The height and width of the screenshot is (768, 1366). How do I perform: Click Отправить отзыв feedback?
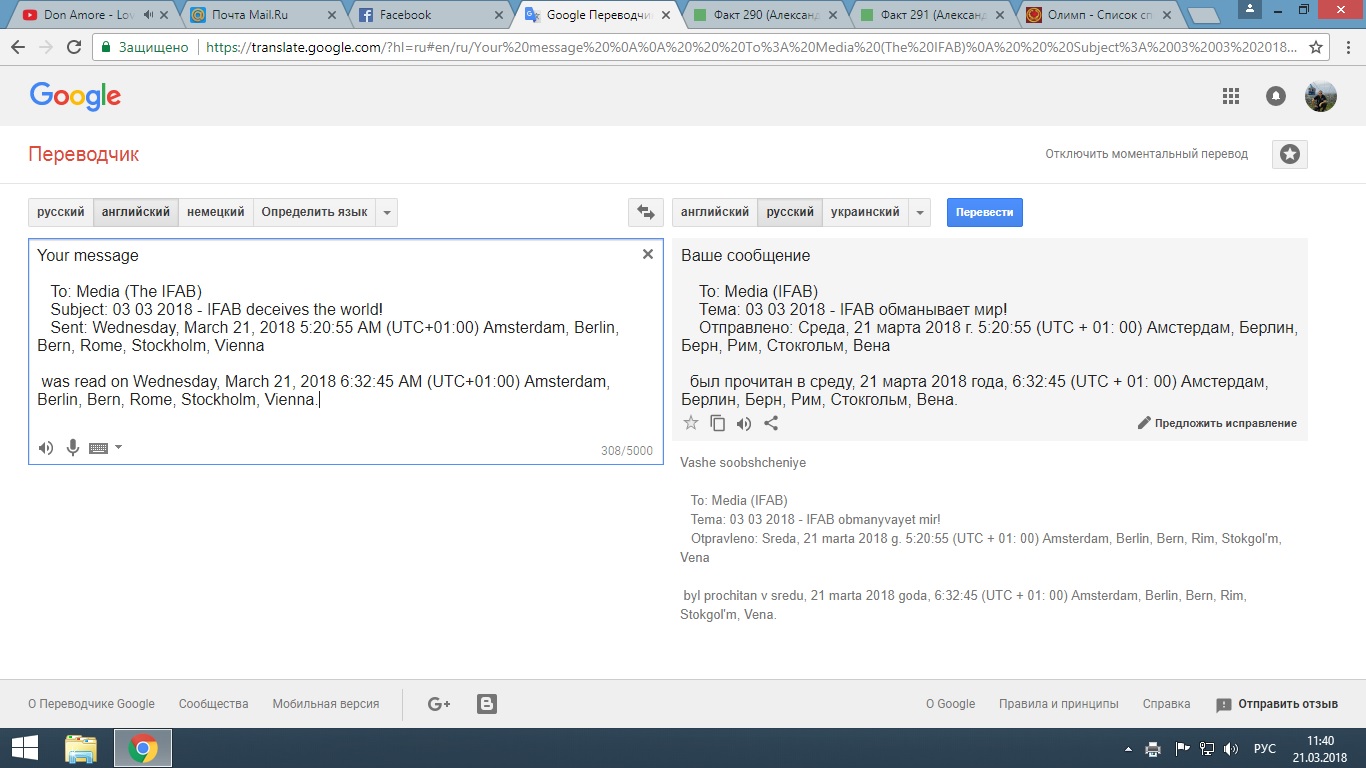tap(1277, 704)
